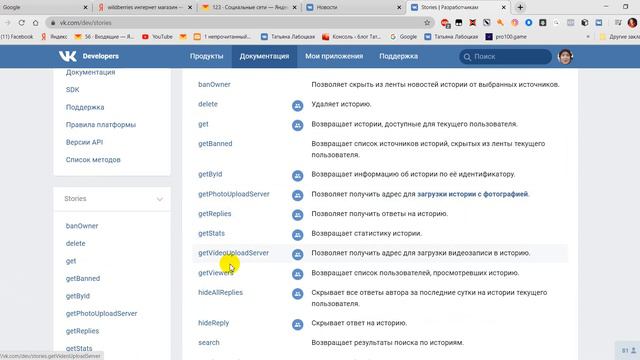Open hideAllReplies method link
Screen dimensions: 640x360
click(x=220, y=293)
